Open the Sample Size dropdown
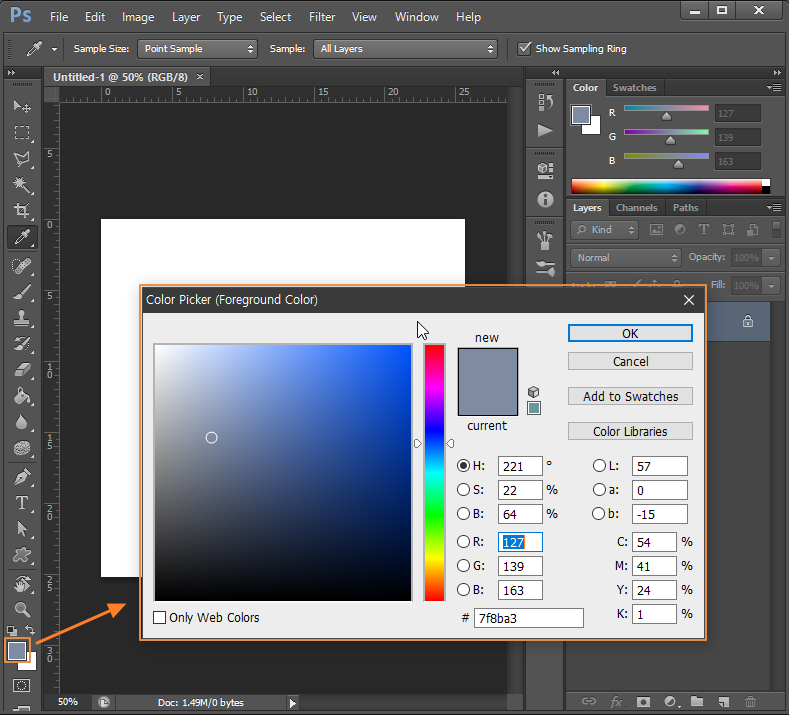 [197, 49]
